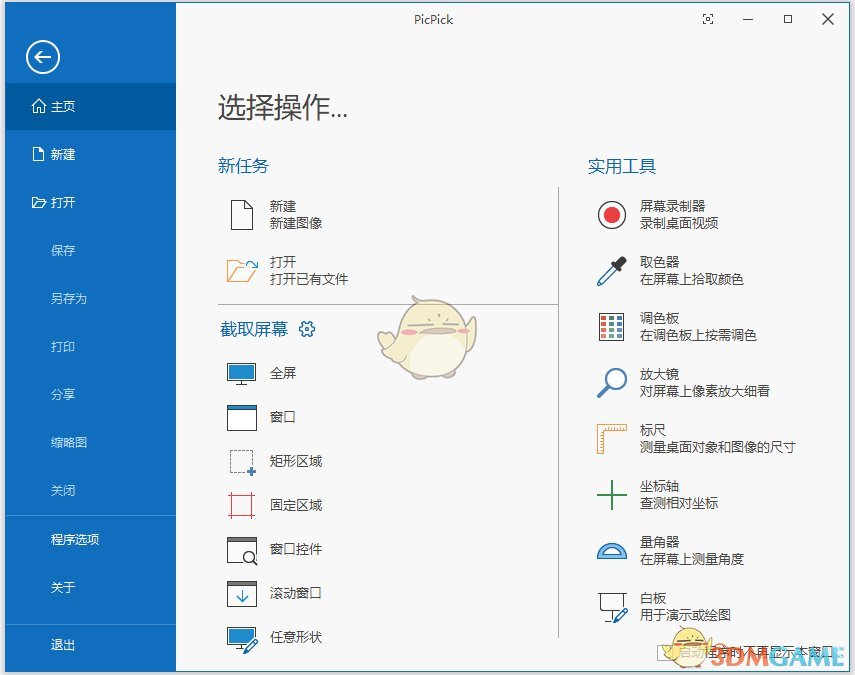Click the back arrow circle icon
Viewport: 855px width, 675px height.
pyautogui.click(x=43, y=58)
